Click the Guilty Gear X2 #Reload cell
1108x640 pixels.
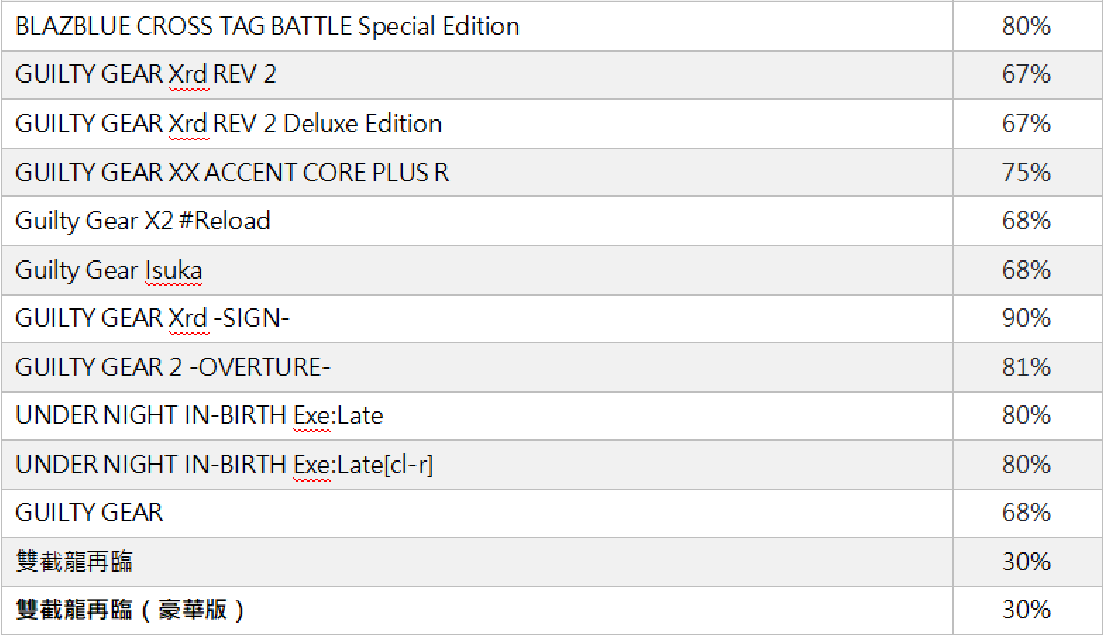143,221
